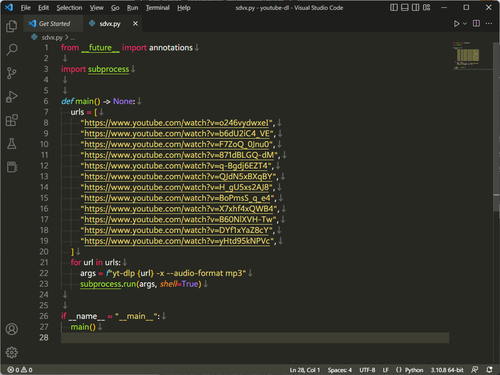The width and height of the screenshot is (500, 375).
Task: Open the B60NlXVH-Tw YouTube link
Action: [x=178, y=219]
